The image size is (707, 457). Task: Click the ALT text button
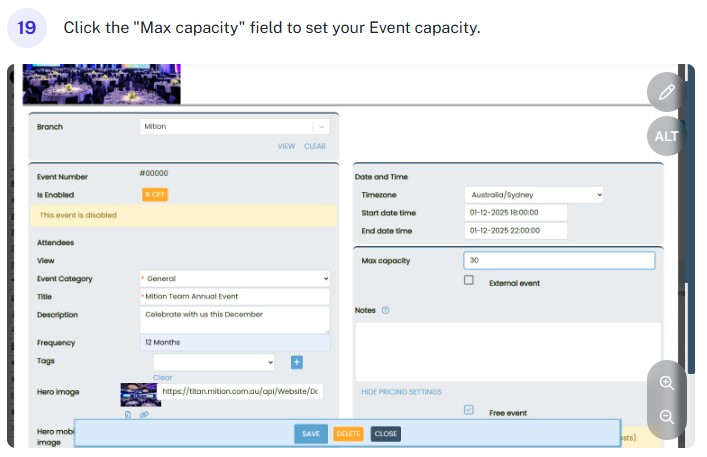pyautogui.click(x=667, y=136)
